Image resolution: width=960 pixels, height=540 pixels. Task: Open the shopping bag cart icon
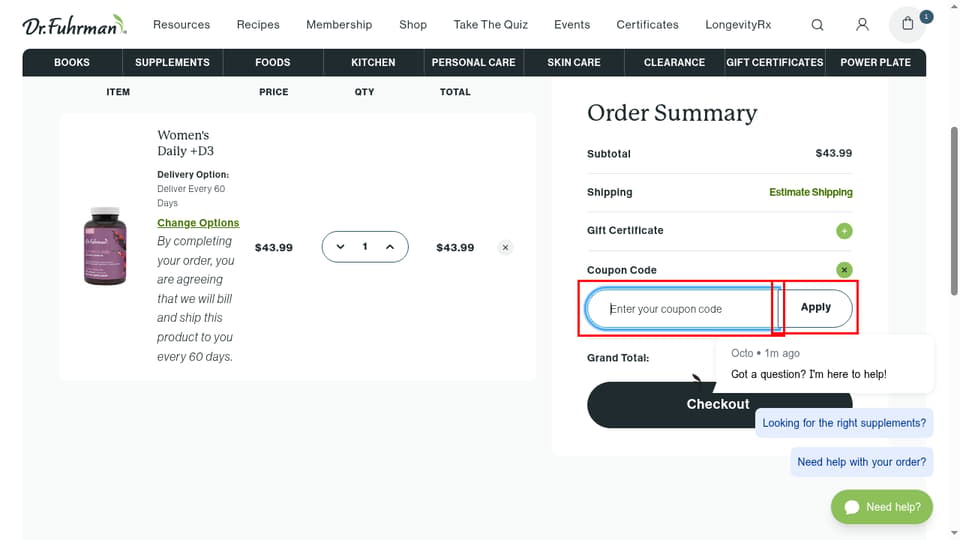(x=908, y=24)
